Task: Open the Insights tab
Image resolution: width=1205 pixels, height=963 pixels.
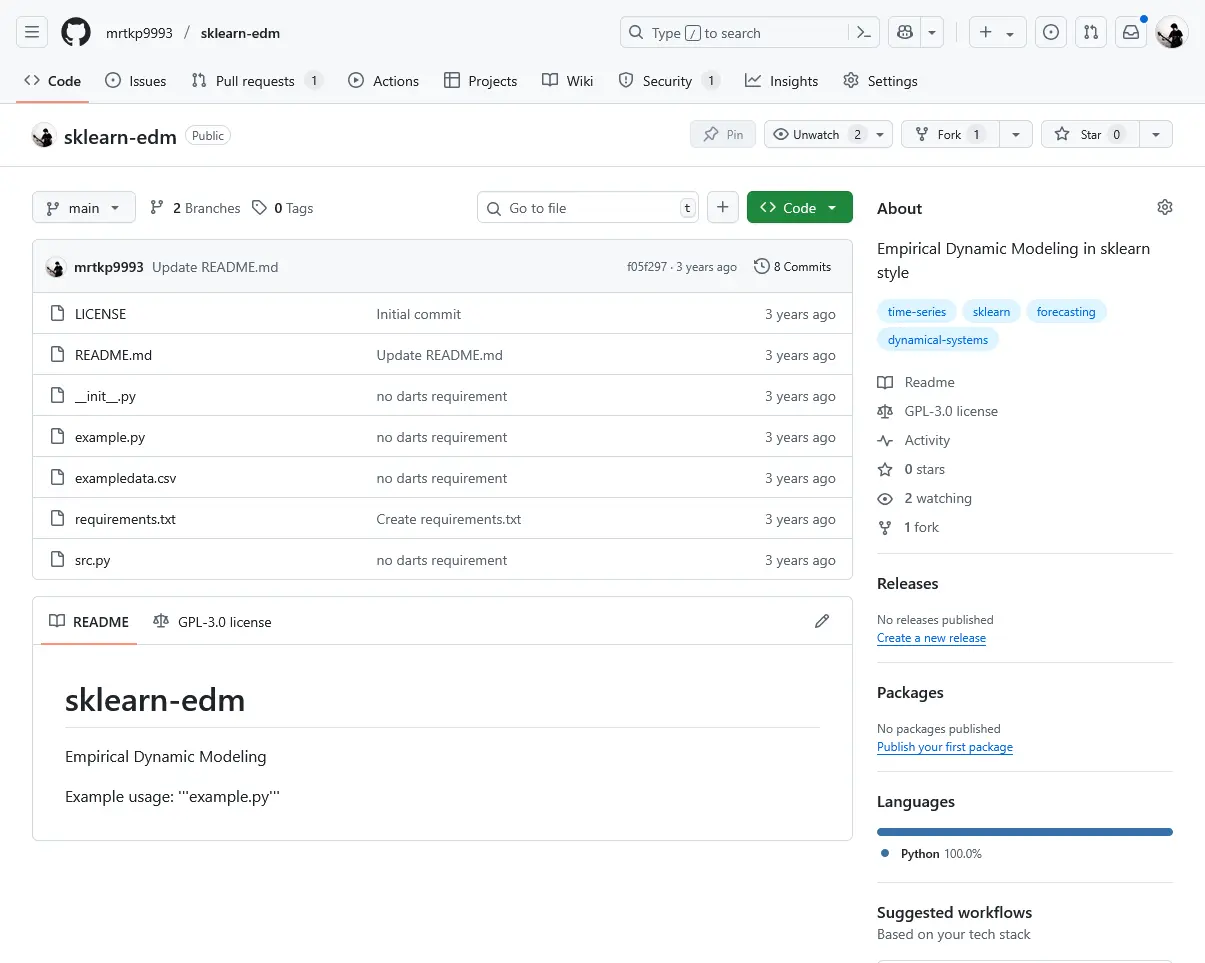Action: (x=782, y=81)
